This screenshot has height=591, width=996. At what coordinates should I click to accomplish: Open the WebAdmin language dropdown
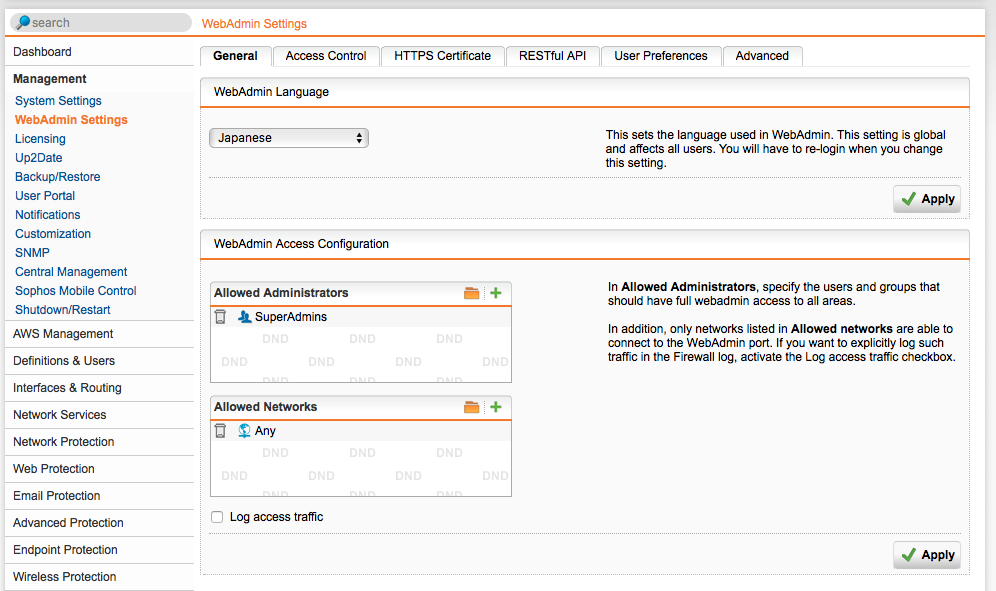click(289, 138)
